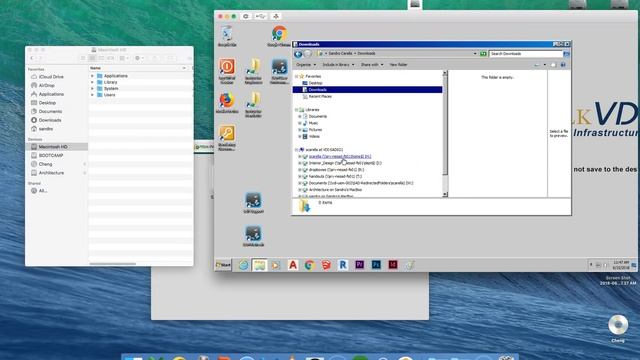Expand the System folder disclosure triangle
The height and width of the screenshot is (360, 640).
pos(93,89)
